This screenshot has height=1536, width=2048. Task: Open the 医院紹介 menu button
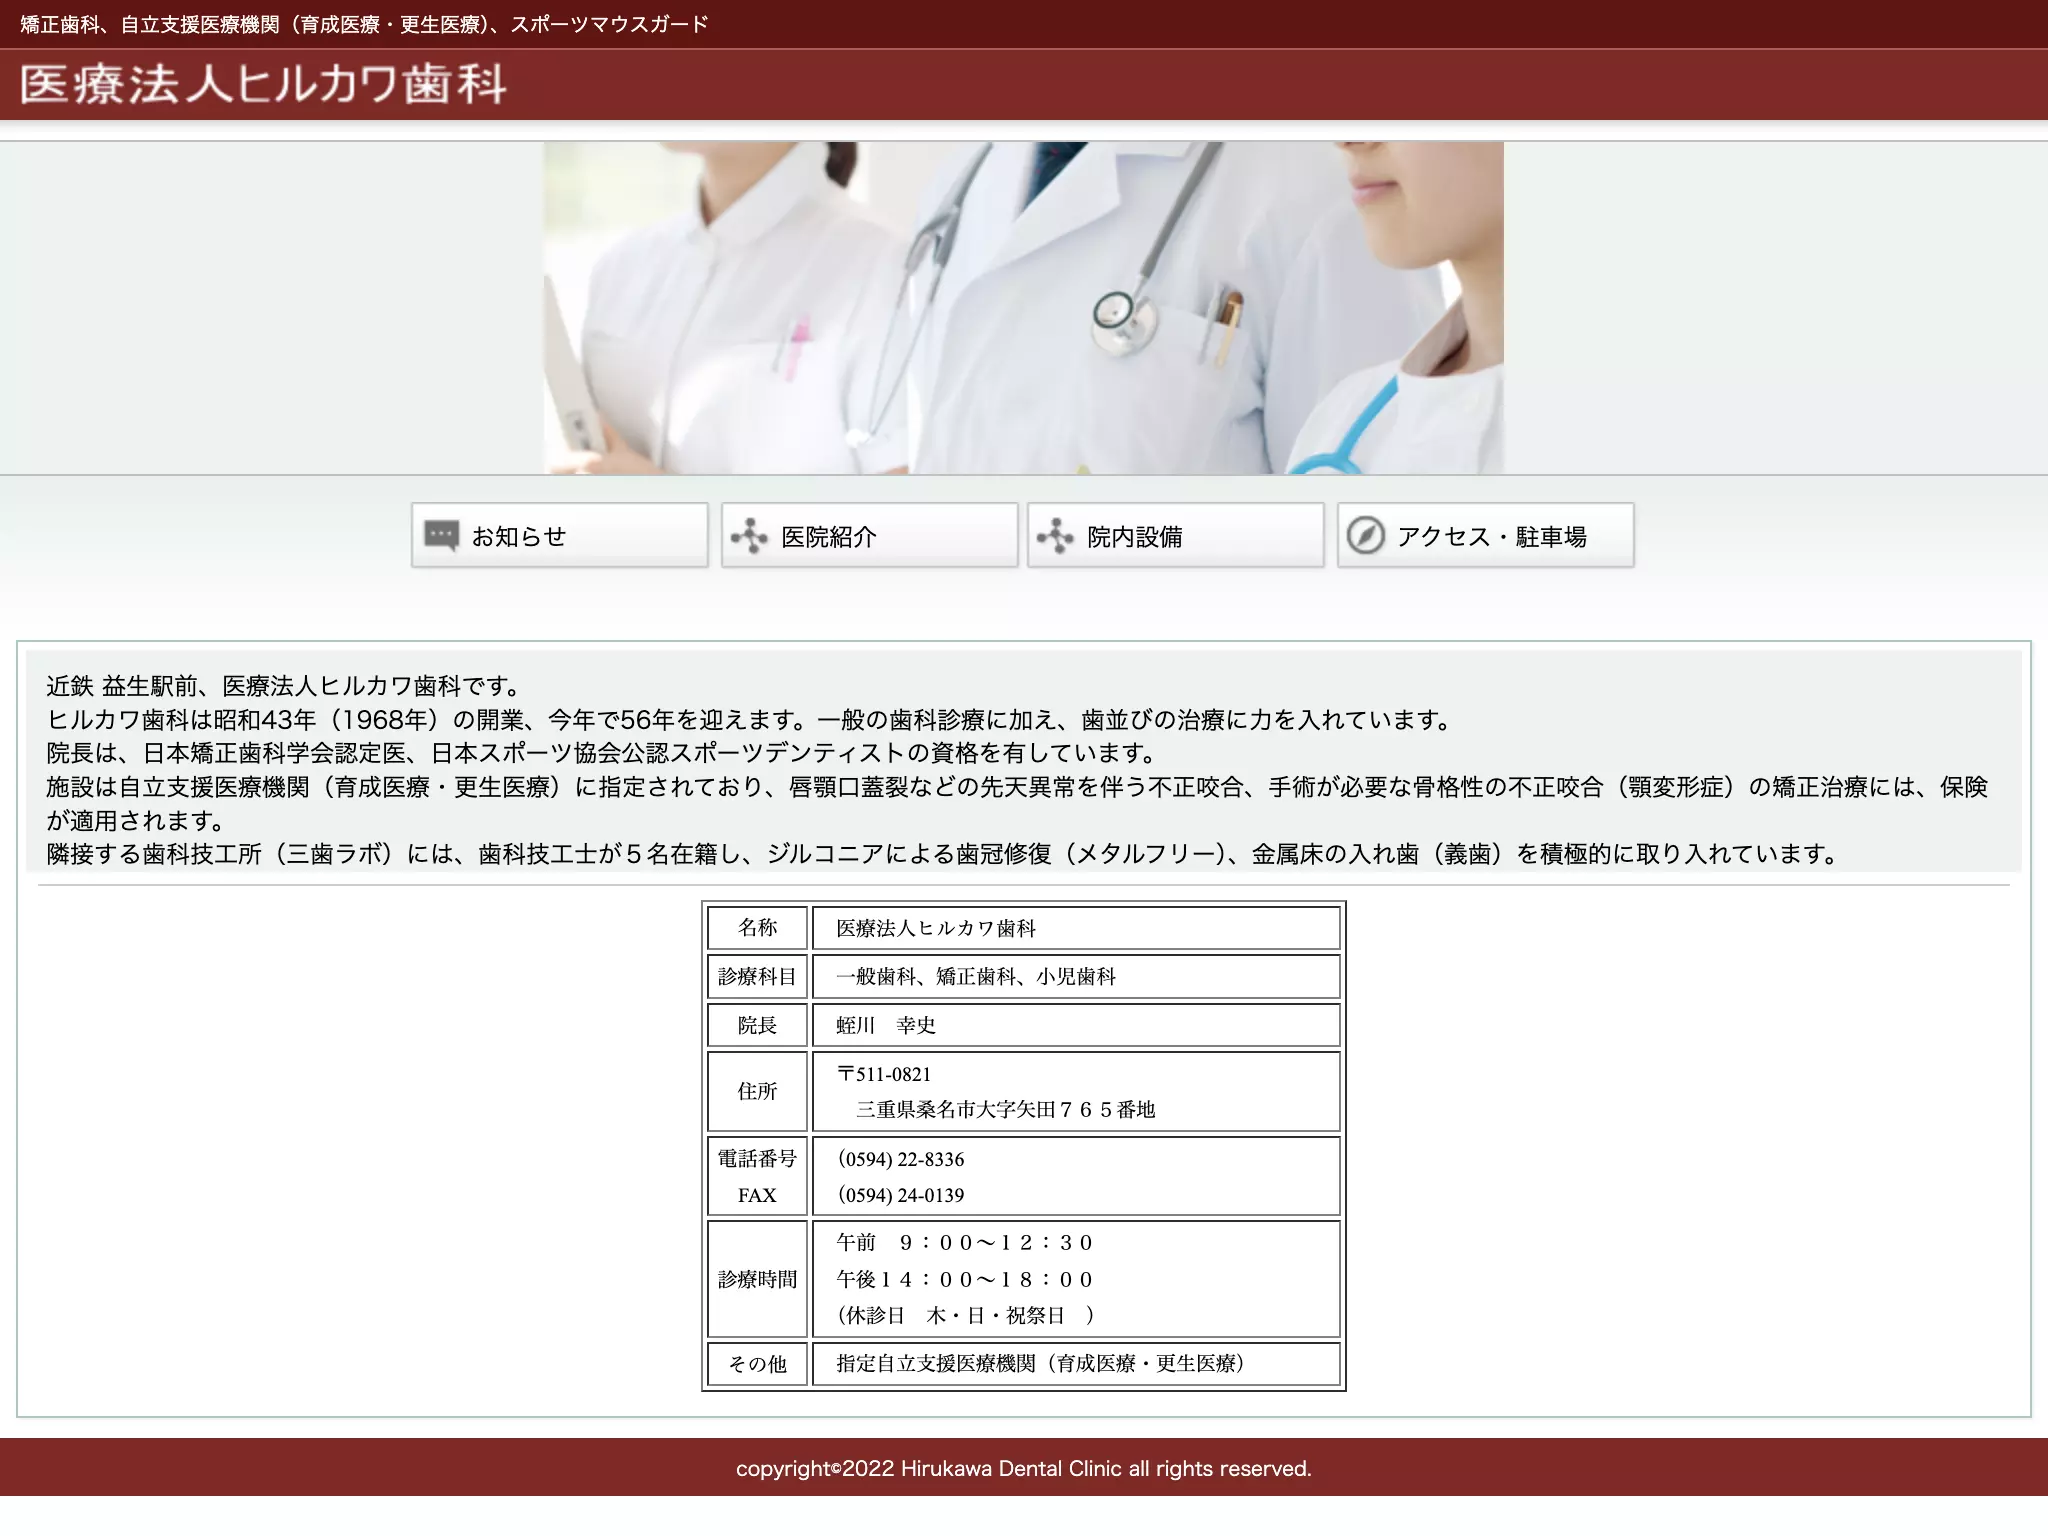click(x=870, y=535)
